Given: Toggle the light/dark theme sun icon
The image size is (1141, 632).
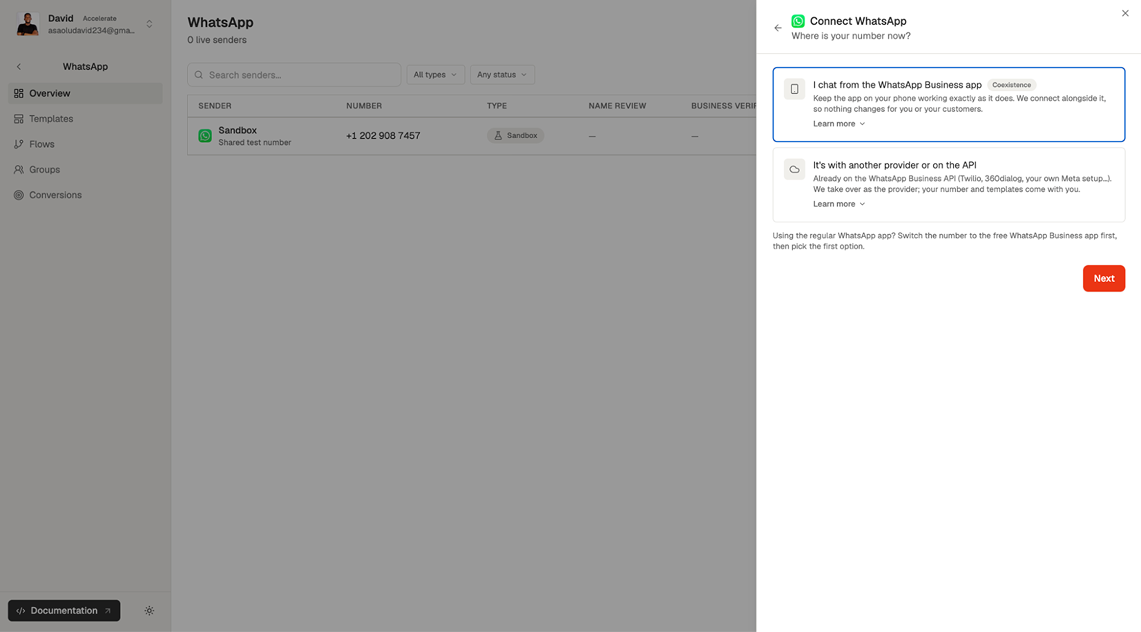Looking at the screenshot, I should [x=149, y=611].
